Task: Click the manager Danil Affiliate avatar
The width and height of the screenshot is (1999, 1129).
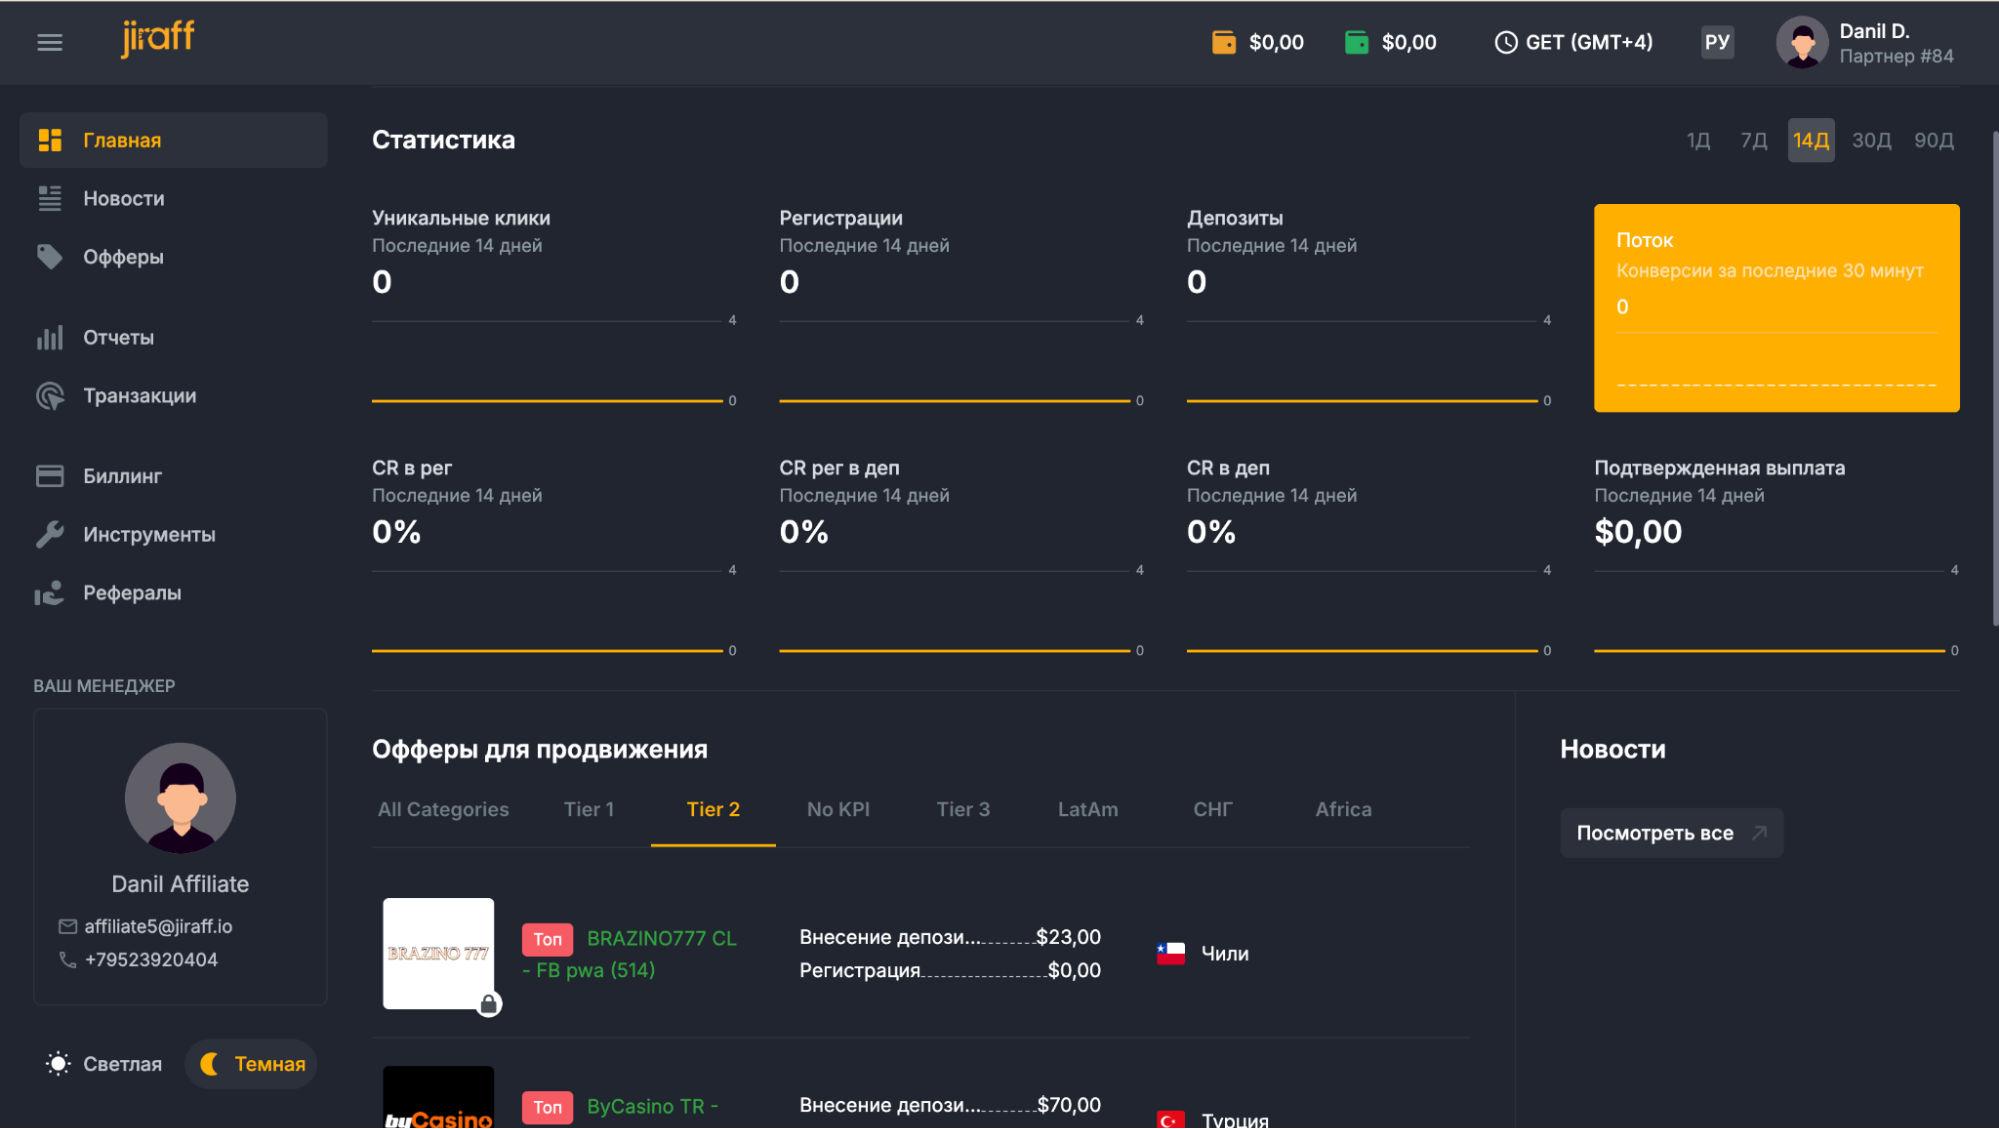Action: (180, 798)
